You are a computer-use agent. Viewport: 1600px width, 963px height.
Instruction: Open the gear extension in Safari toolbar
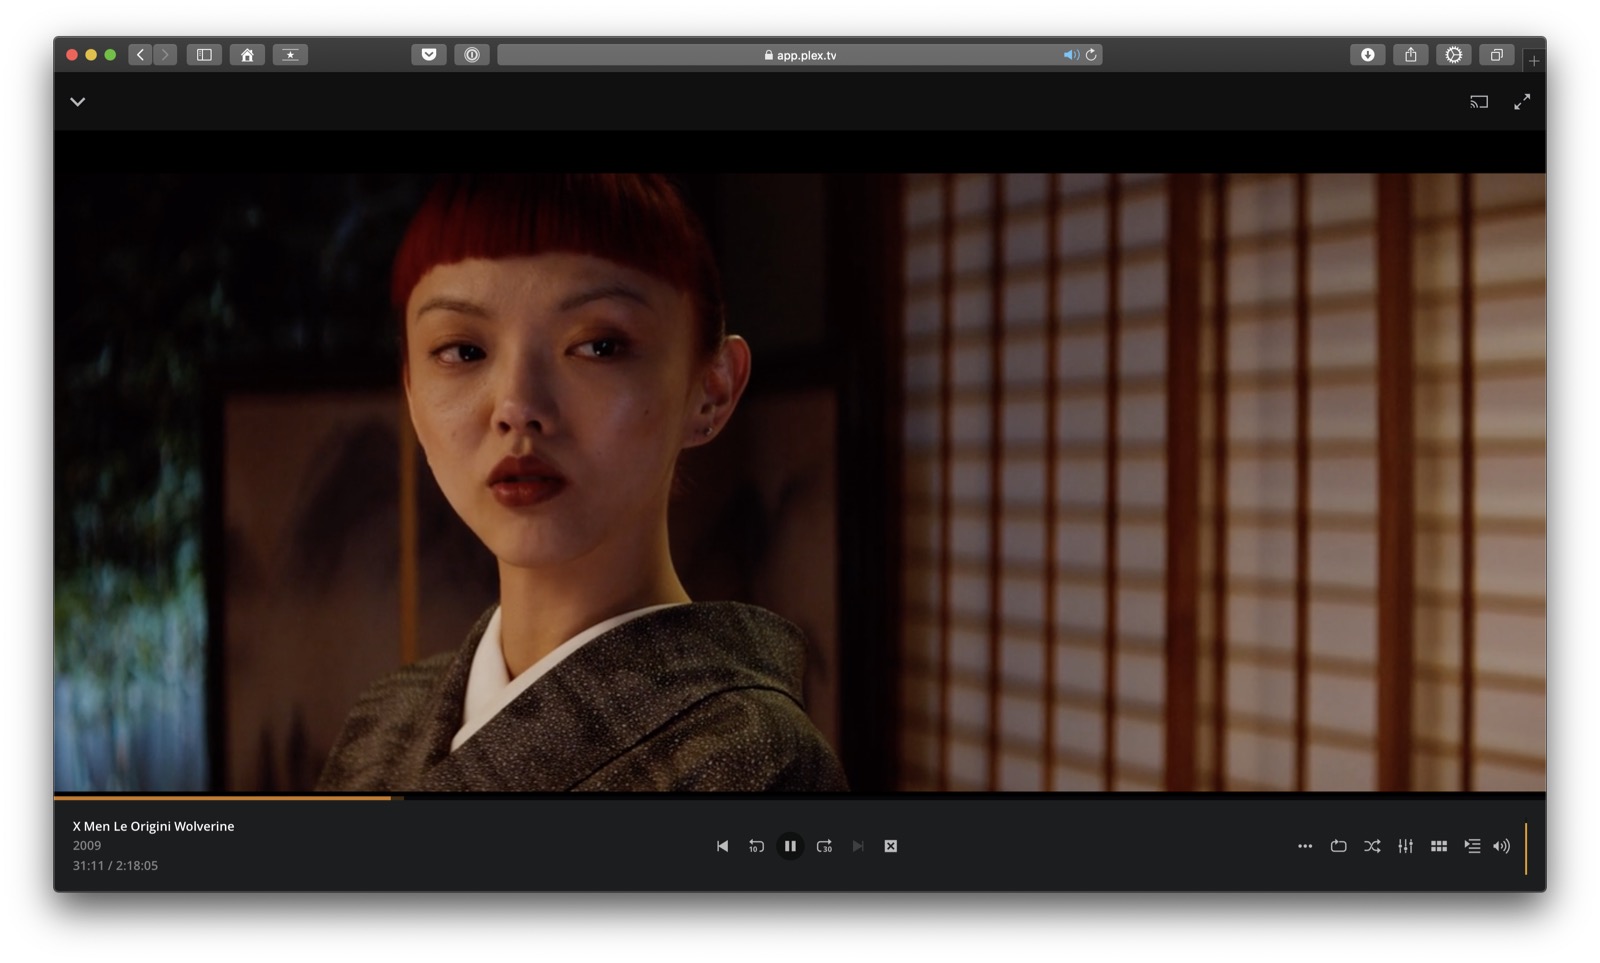coord(1453,55)
